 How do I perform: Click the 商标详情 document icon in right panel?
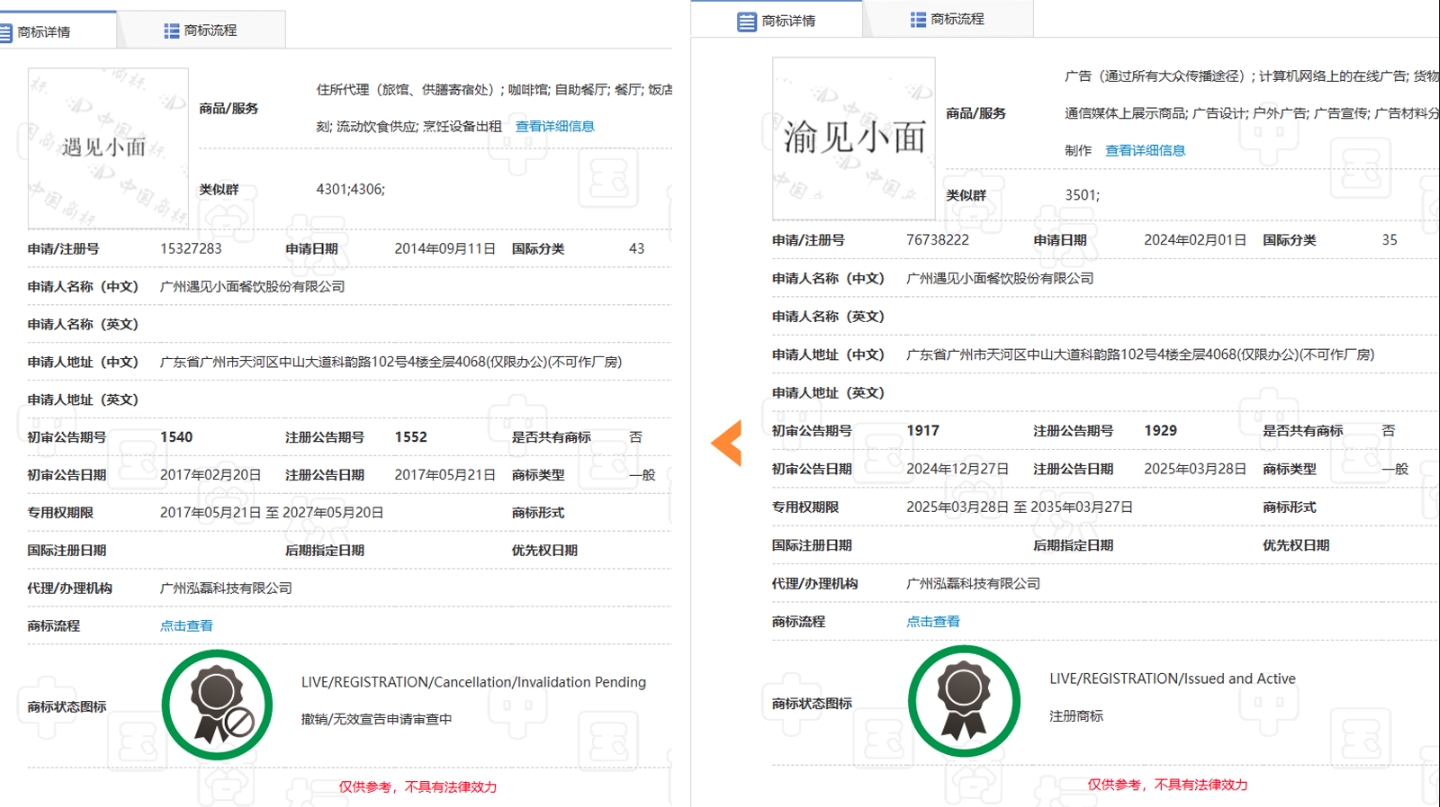point(747,21)
